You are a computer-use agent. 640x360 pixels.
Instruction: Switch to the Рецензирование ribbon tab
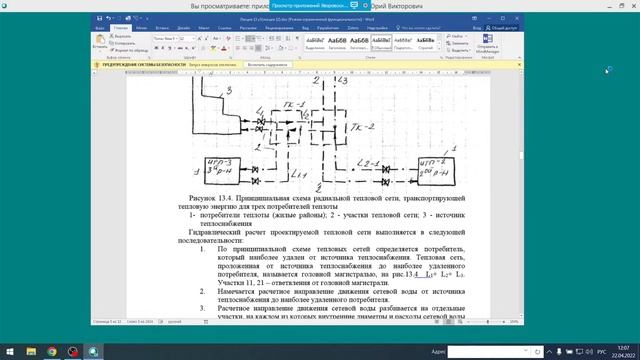(279, 28)
